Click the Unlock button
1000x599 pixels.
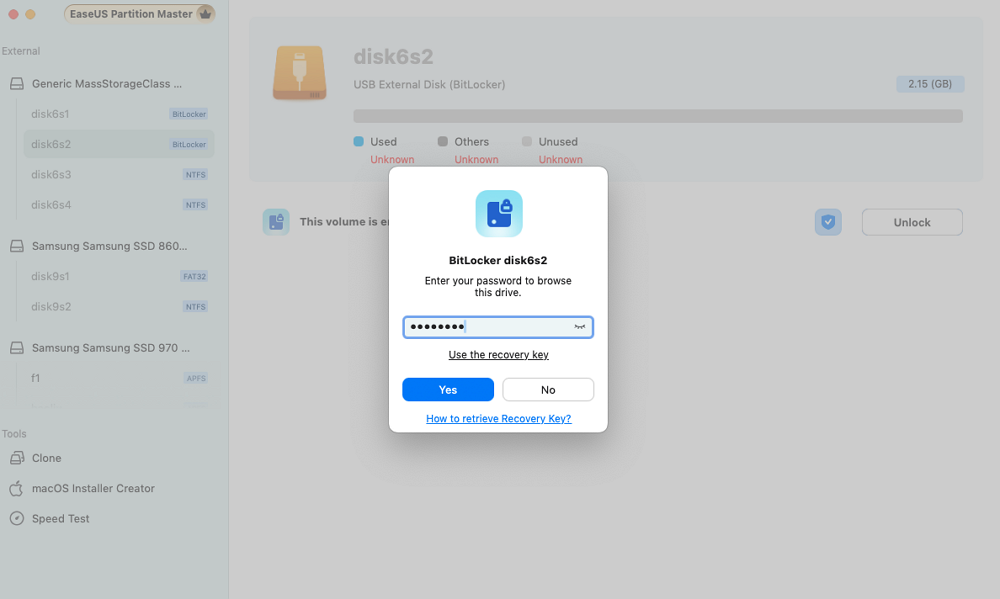tap(912, 222)
